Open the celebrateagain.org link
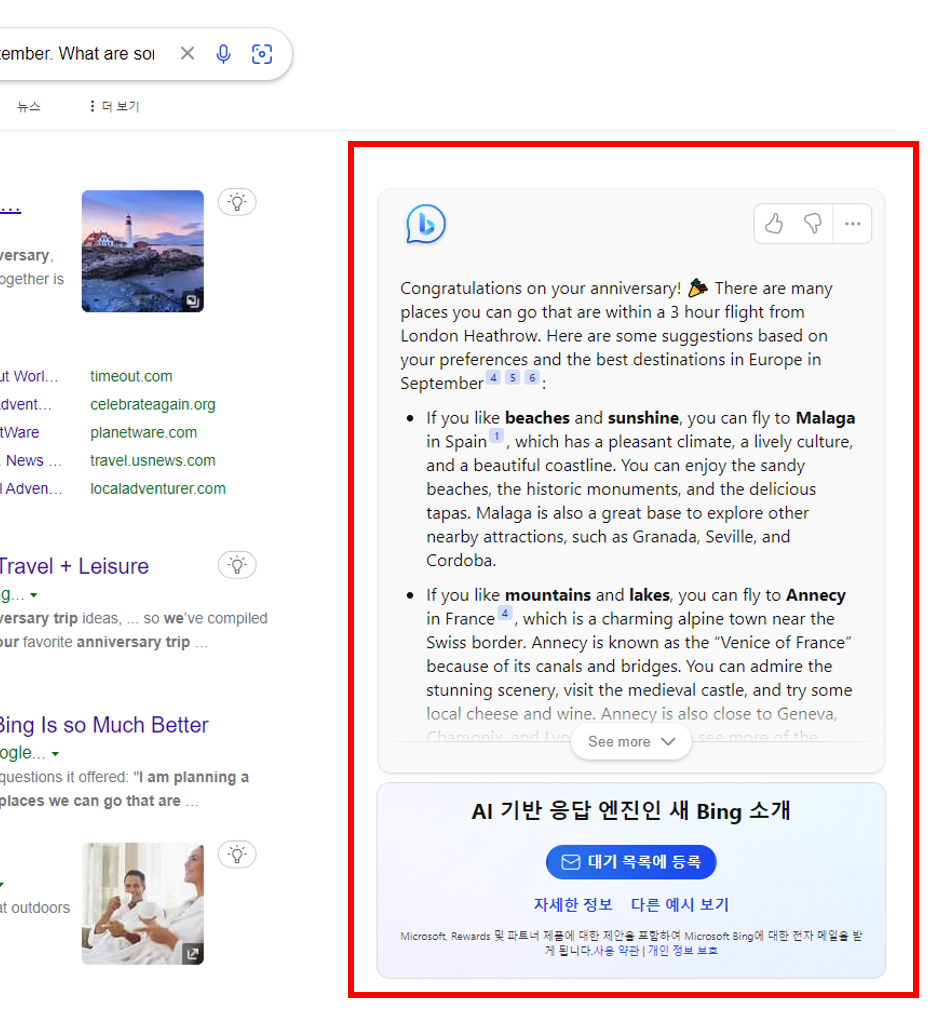This screenshot has width=933, height=1014. (x=153, y=405)
